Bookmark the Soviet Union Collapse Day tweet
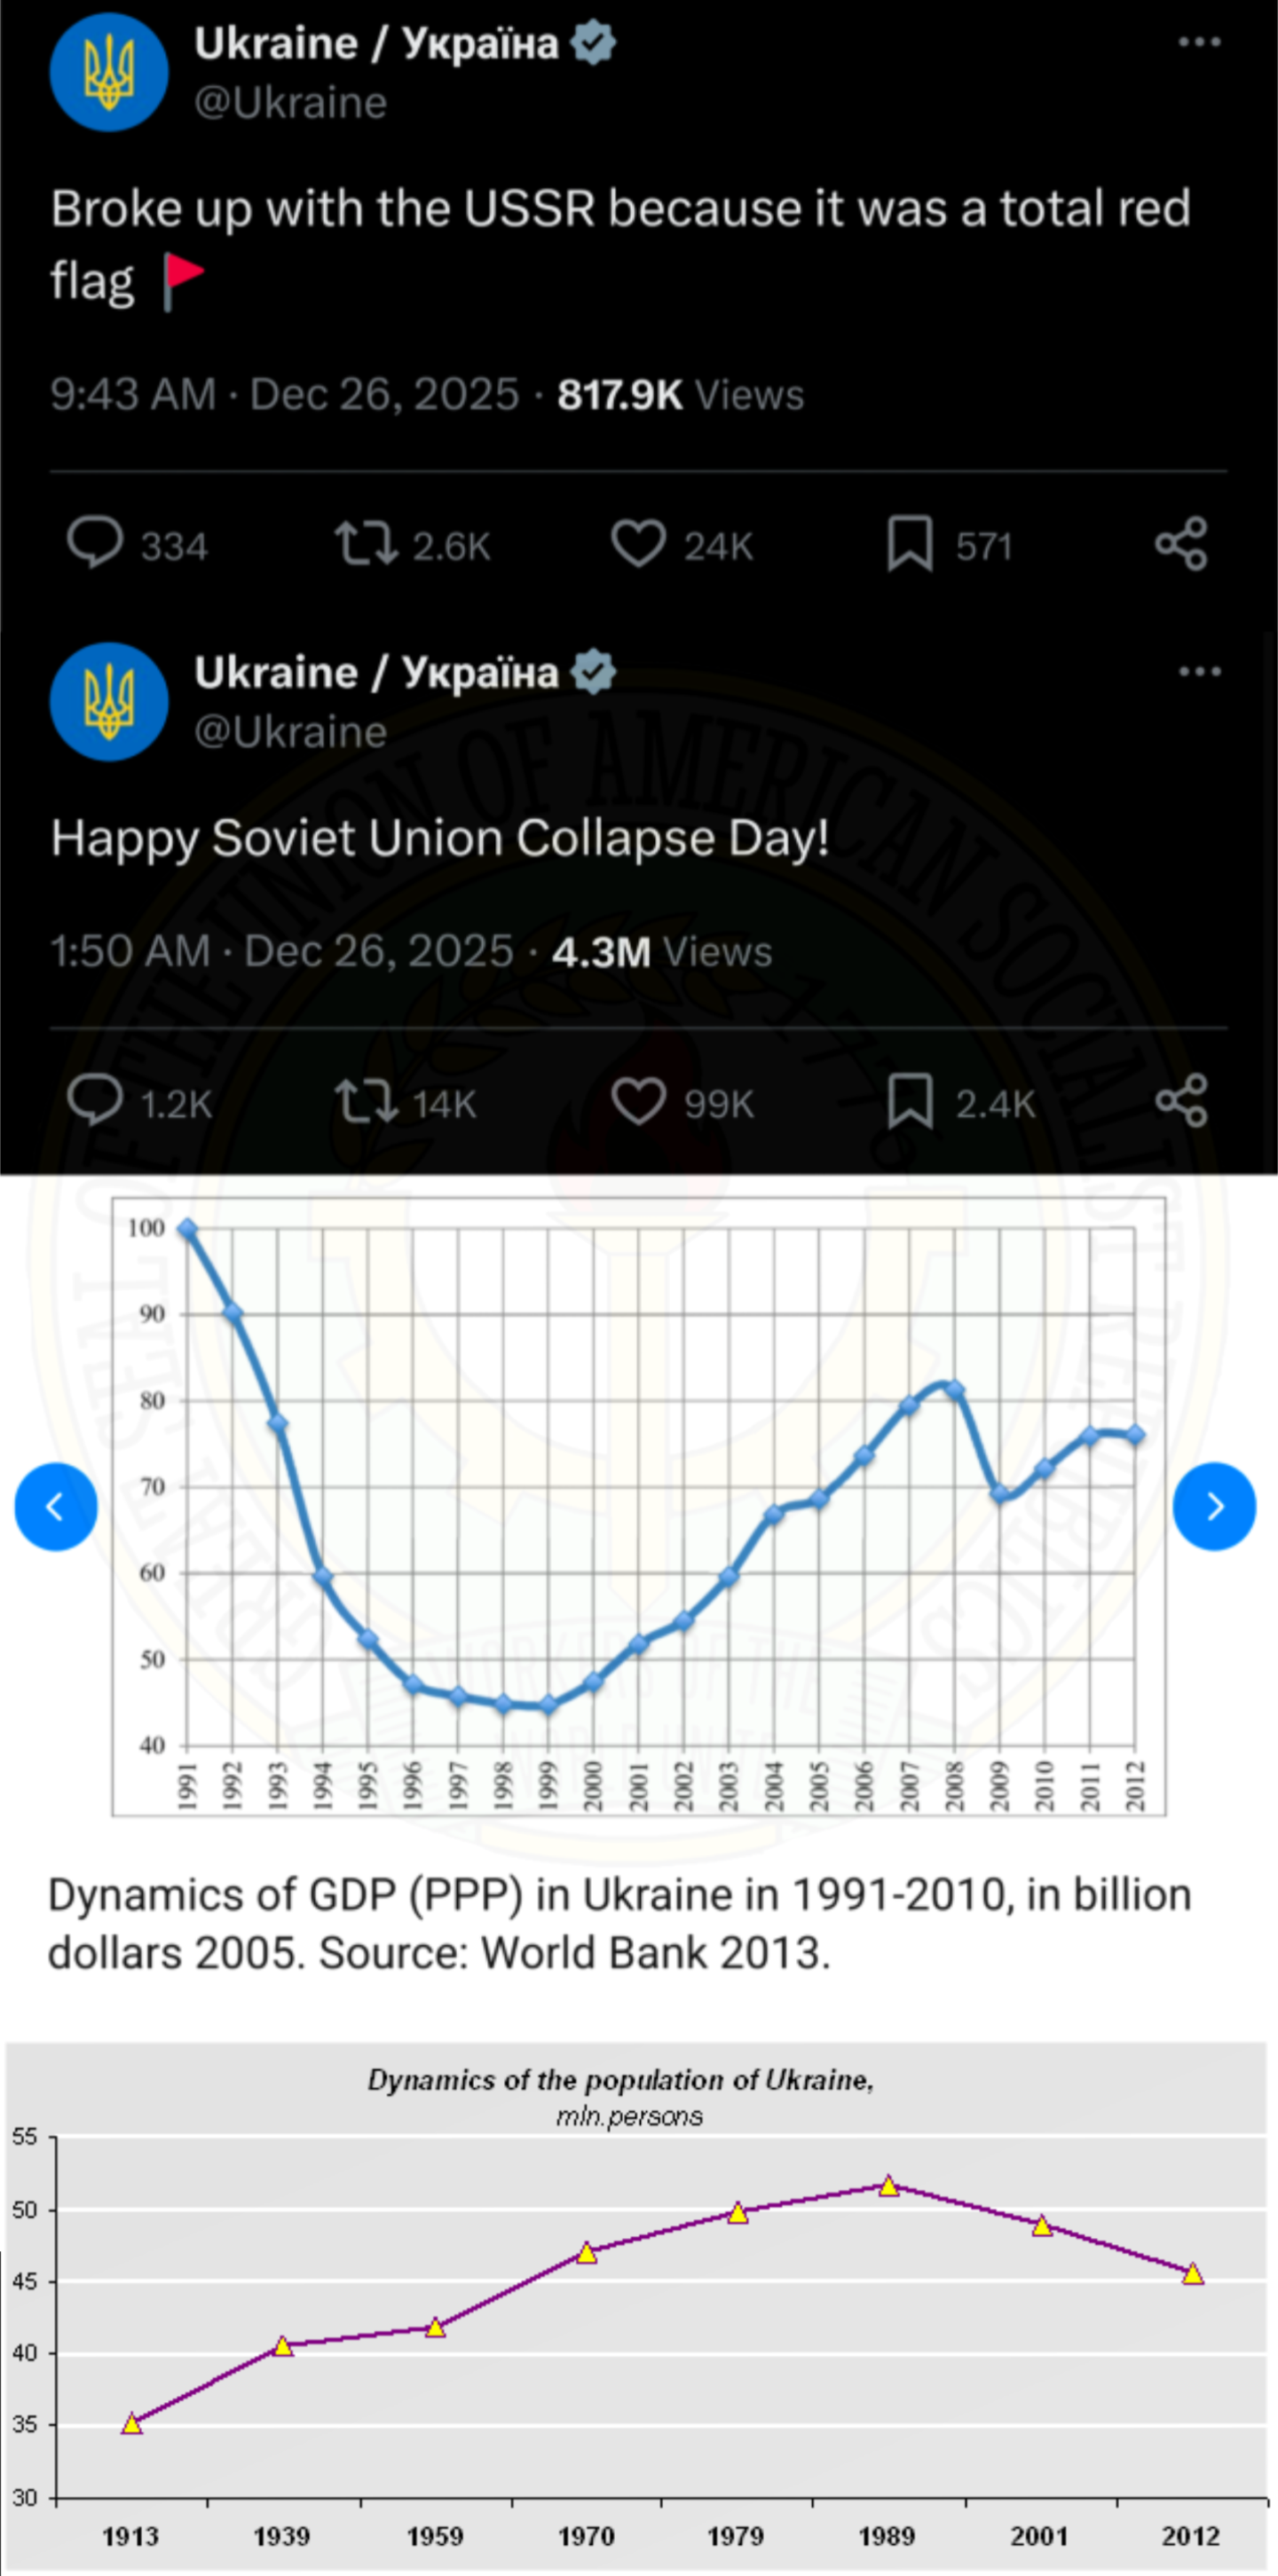The width and height of the screenshot is (1278, 2576). tap(909, 1100)
